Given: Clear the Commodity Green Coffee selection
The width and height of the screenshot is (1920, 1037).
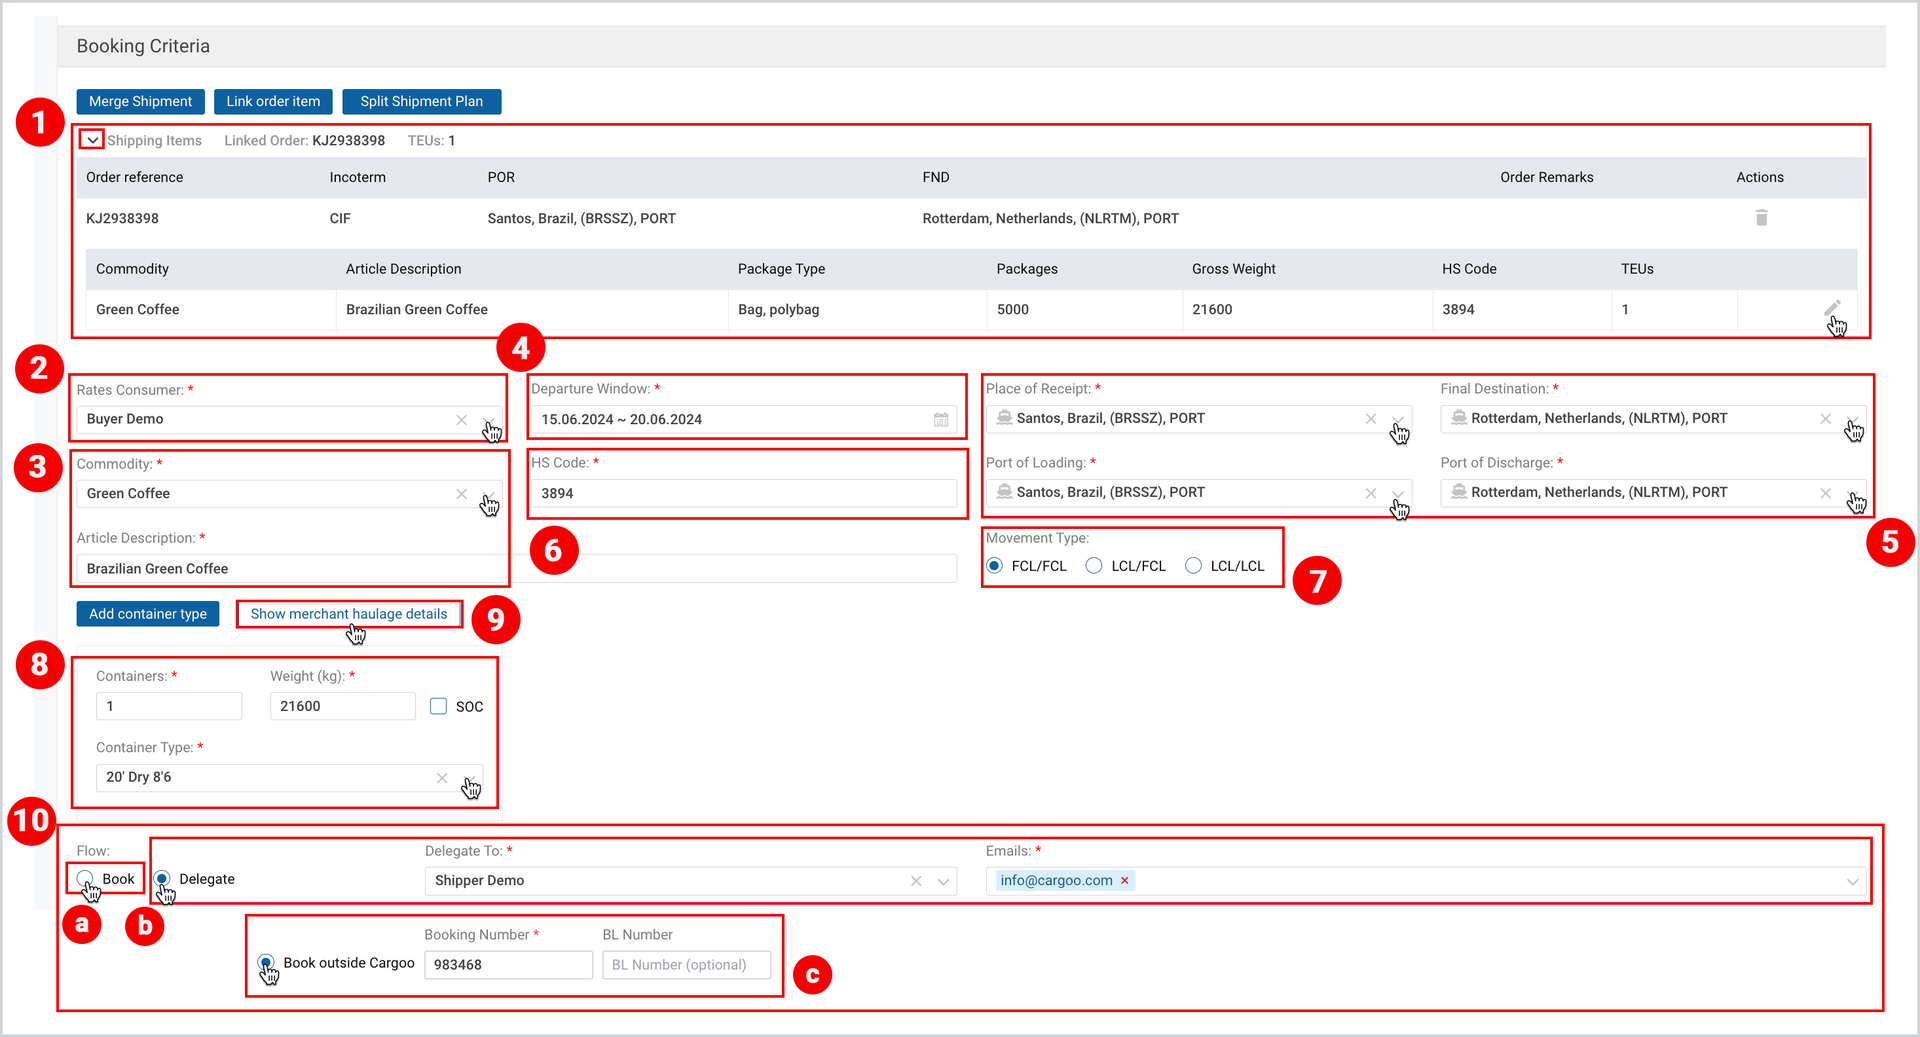Looking at the screenshot, I should pyautogui.click(x=461, y=494).
